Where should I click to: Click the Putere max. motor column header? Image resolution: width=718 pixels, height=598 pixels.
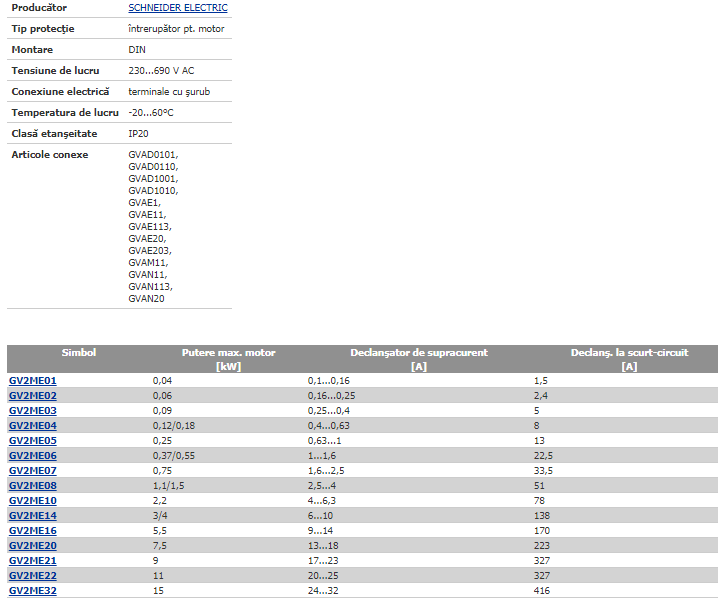pyautogui.click(x=228, y=359)
